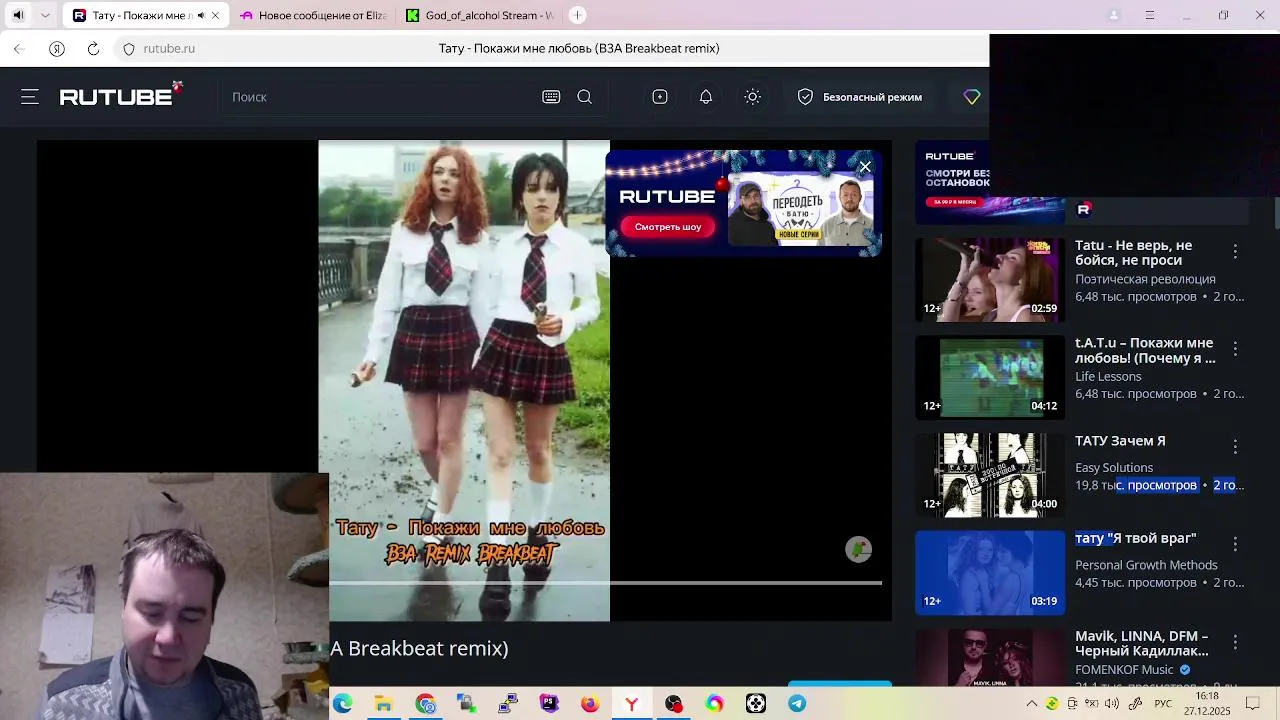Image resolution: width=1280 pixels, height=720 pixels.
Task: Open a new browser tab
Action: pos(577,15)
